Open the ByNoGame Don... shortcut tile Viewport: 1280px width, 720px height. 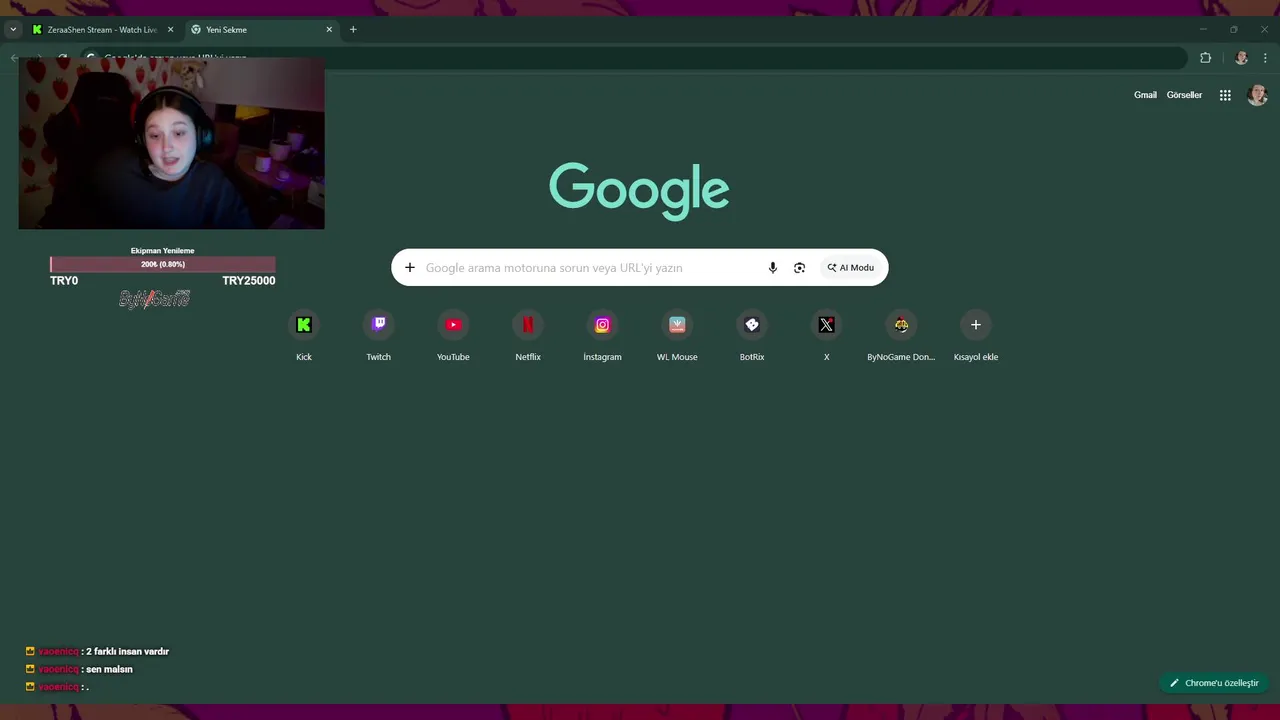[x=901, y=336]
